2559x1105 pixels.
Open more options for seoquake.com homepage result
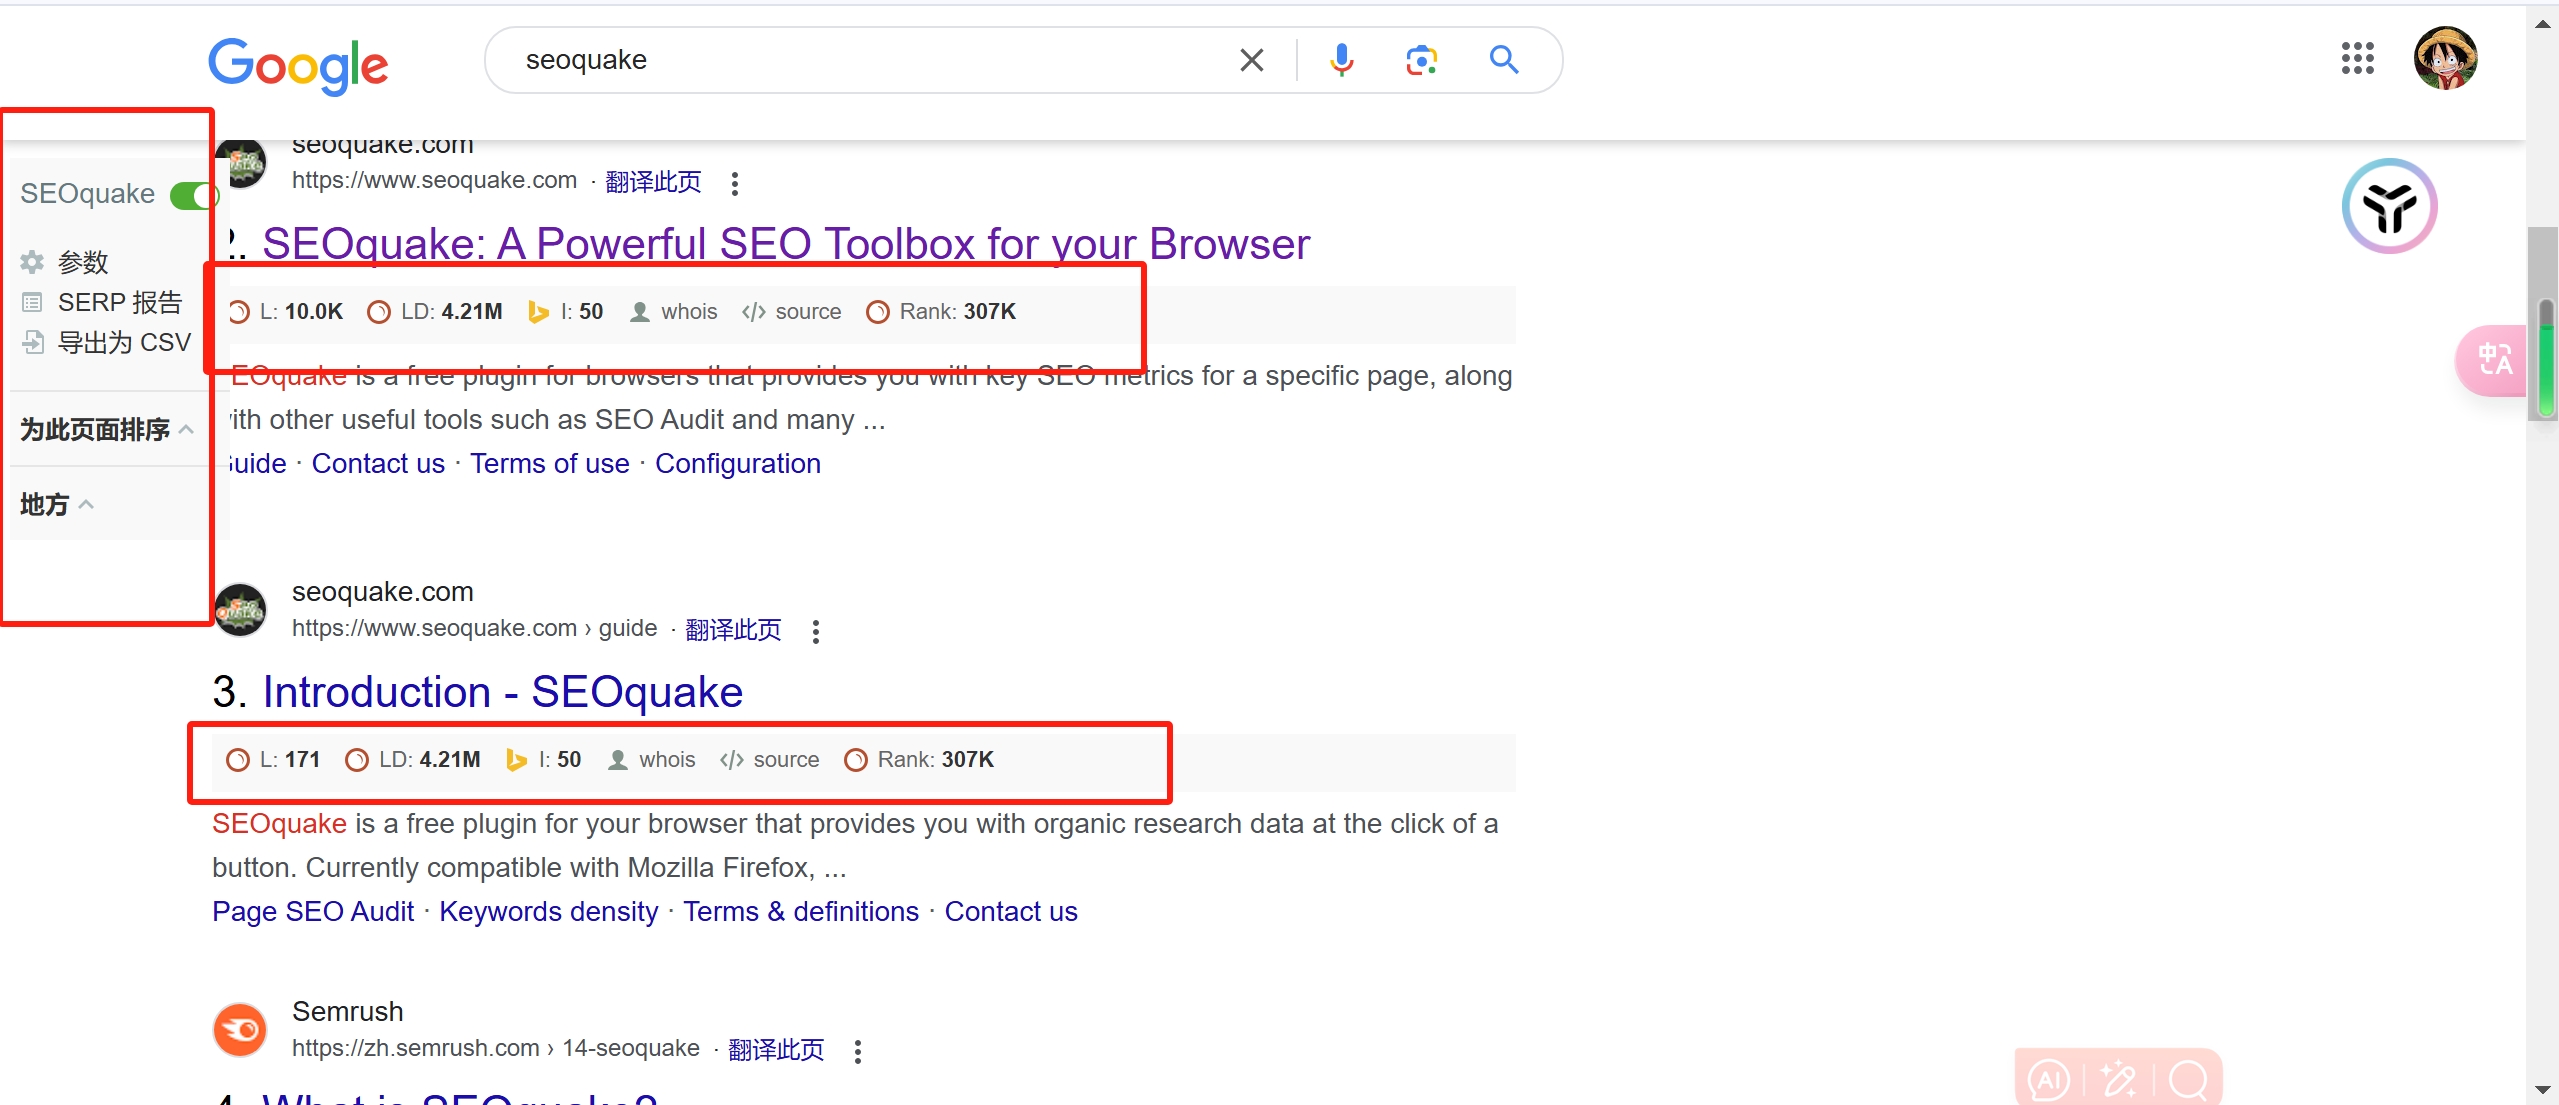[735, 183]
